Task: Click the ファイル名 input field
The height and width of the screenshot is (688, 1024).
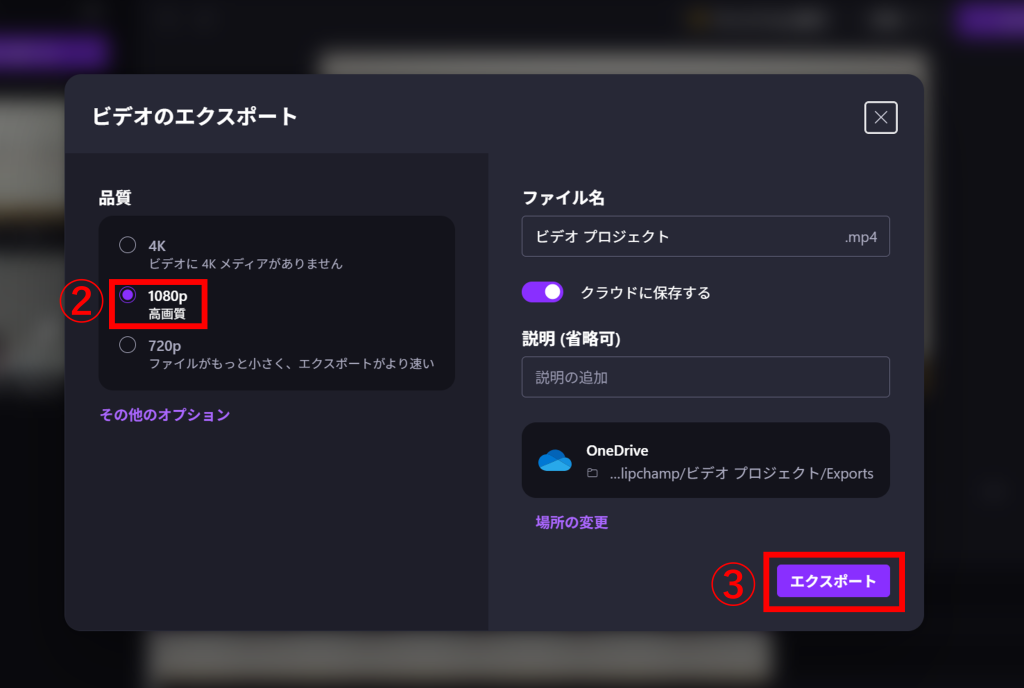Action: (x=705, y=236)
